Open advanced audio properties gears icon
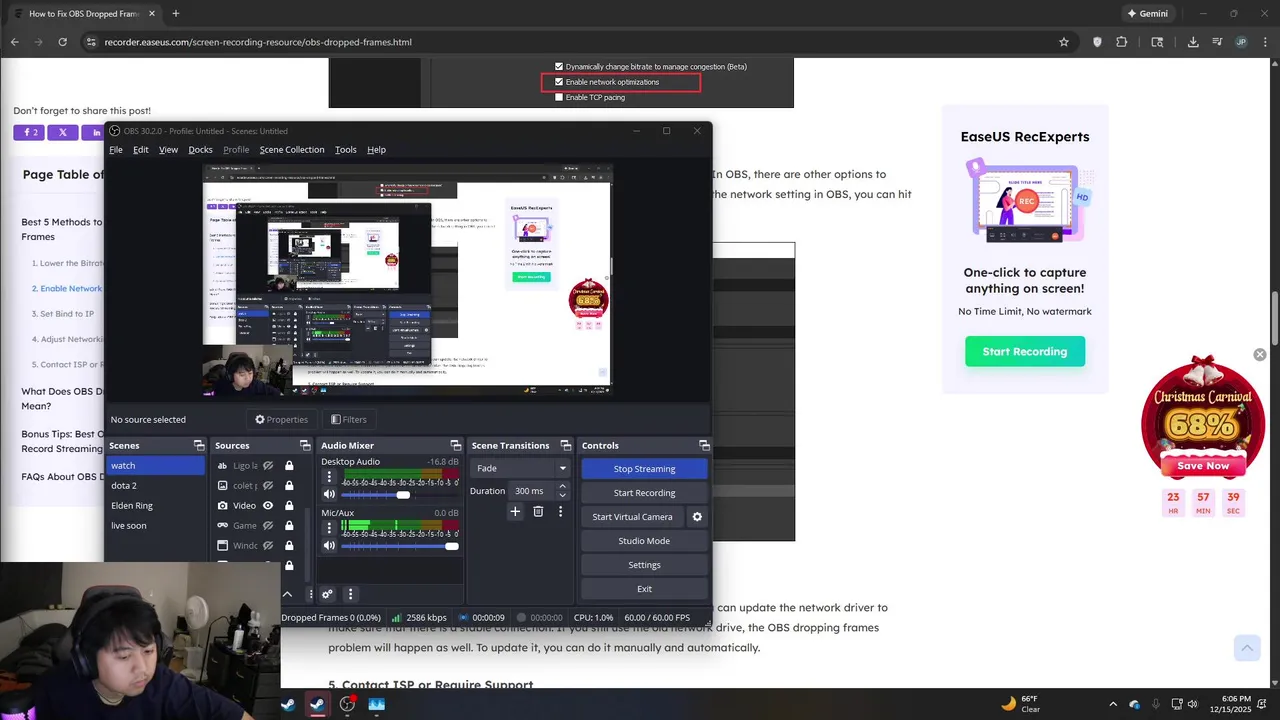Viewport: 1280px width, 720px height. coord(326,594)
